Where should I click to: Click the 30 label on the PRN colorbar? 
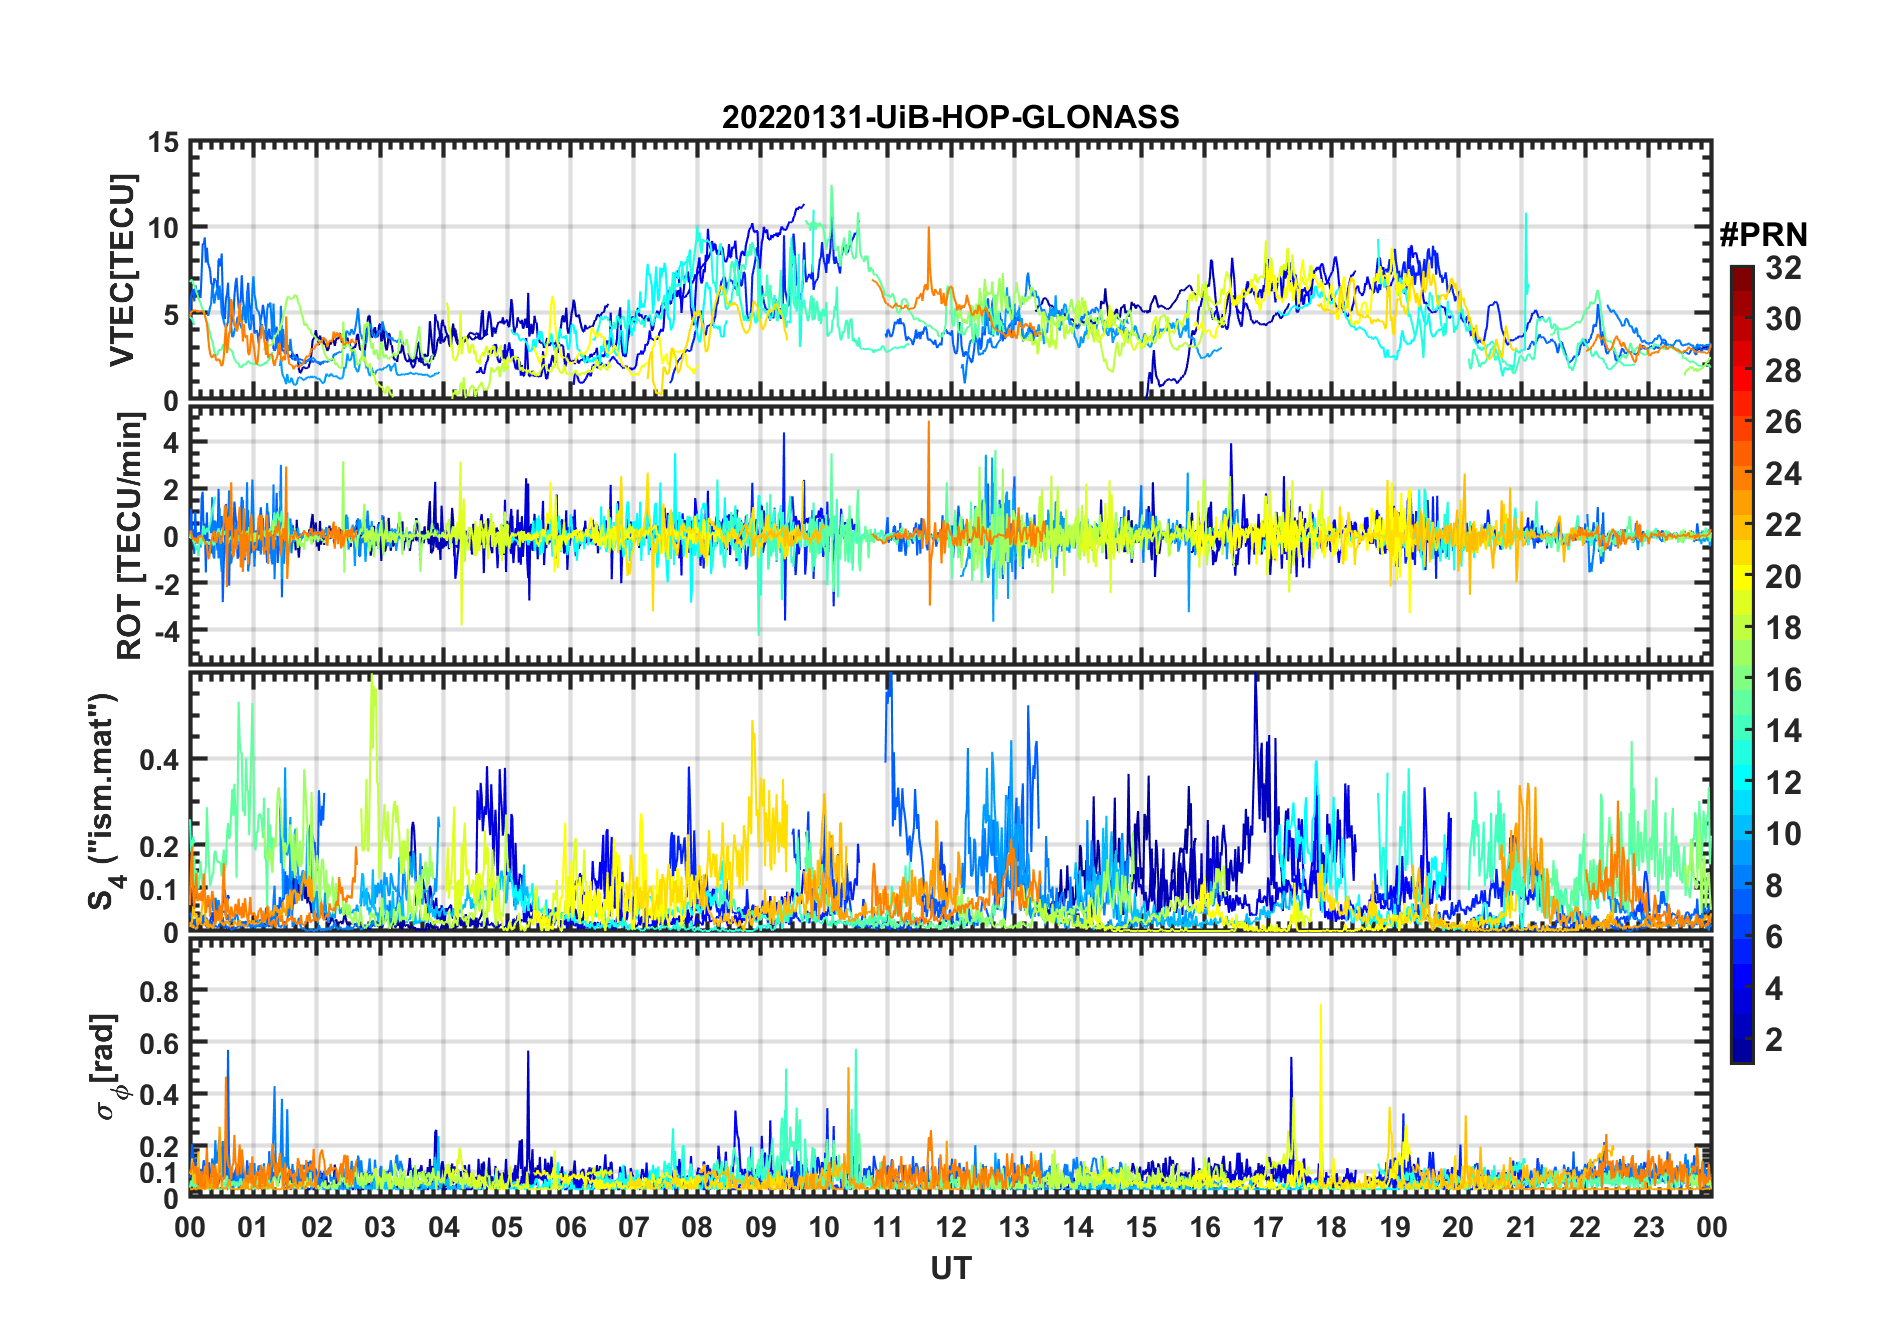[x=1783, y=319]
